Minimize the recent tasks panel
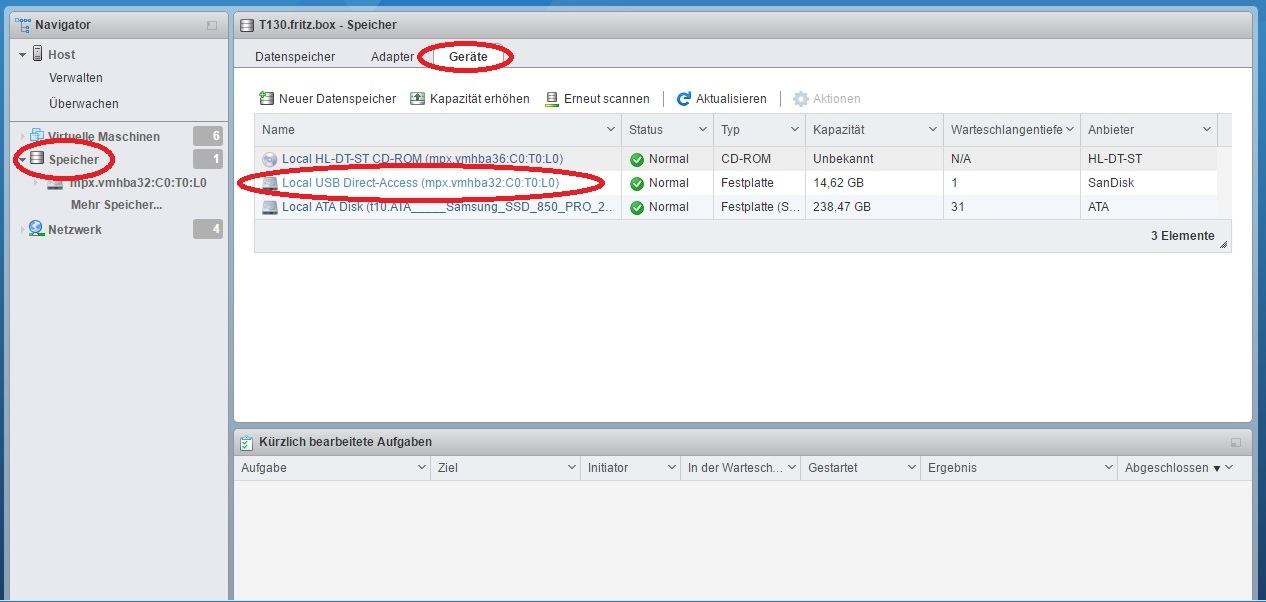This screenshot has height=602, width=1266. (x=1236, y=442)
